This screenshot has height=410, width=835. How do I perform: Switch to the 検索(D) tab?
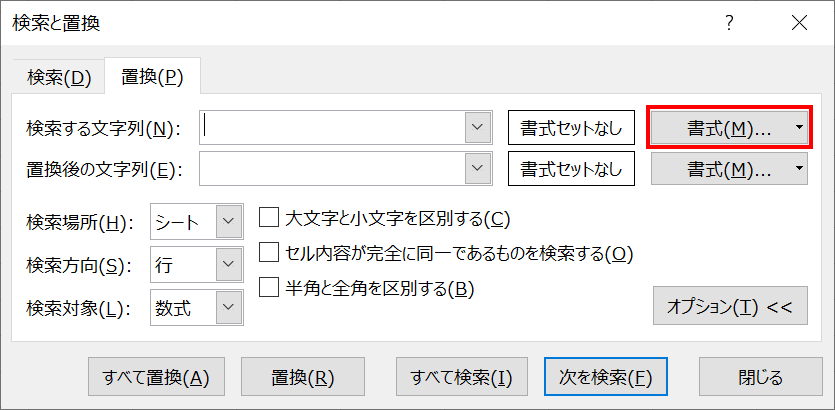click(x=60, y=77)
